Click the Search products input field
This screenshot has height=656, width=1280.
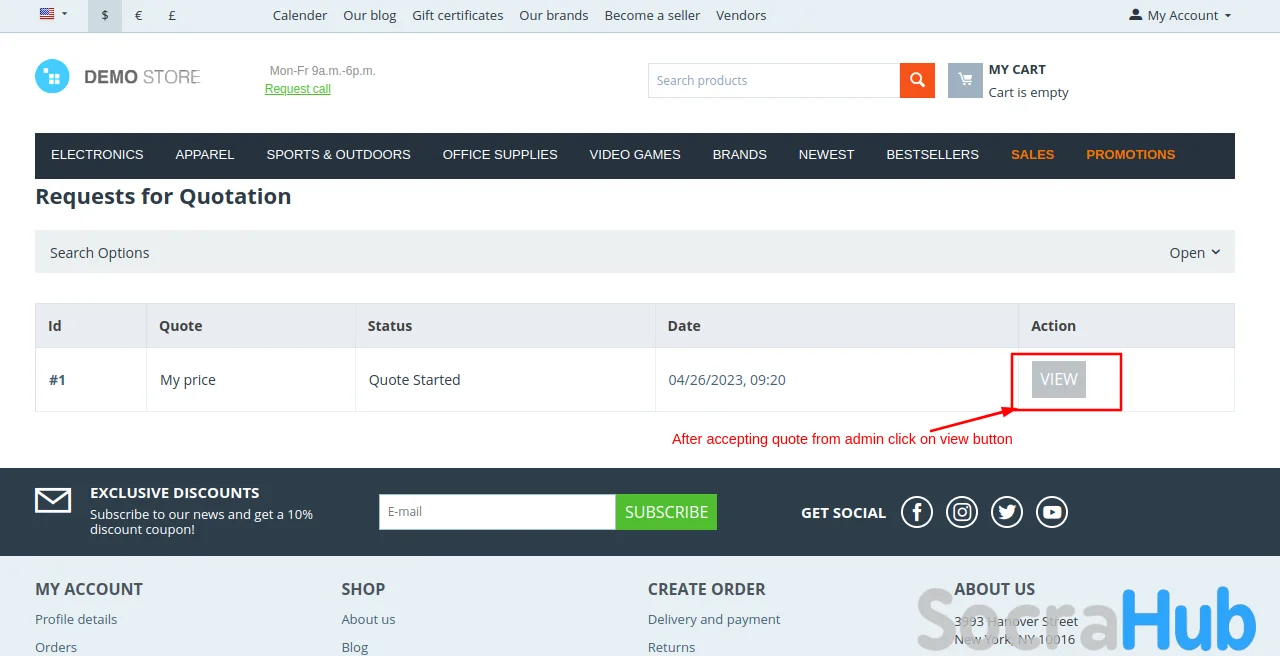[773, 81]
